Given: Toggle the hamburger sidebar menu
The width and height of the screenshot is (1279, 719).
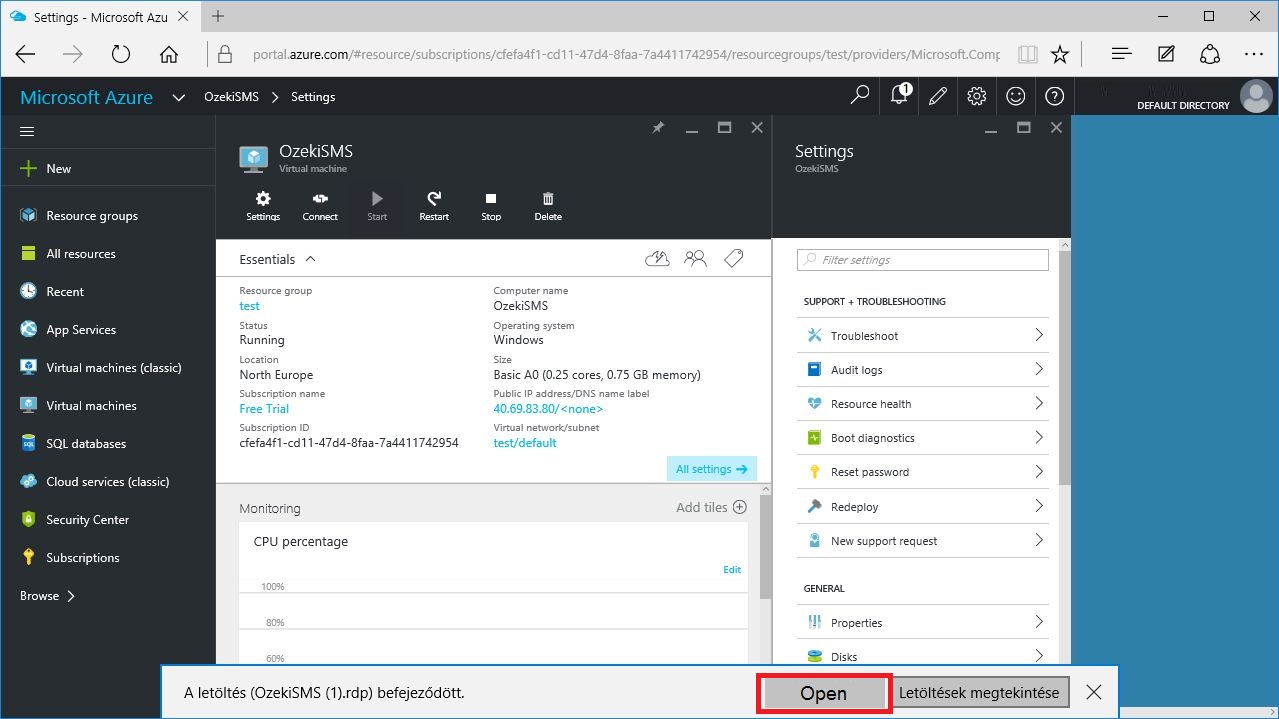Looking at the screenshot, I should coord(27,131).
